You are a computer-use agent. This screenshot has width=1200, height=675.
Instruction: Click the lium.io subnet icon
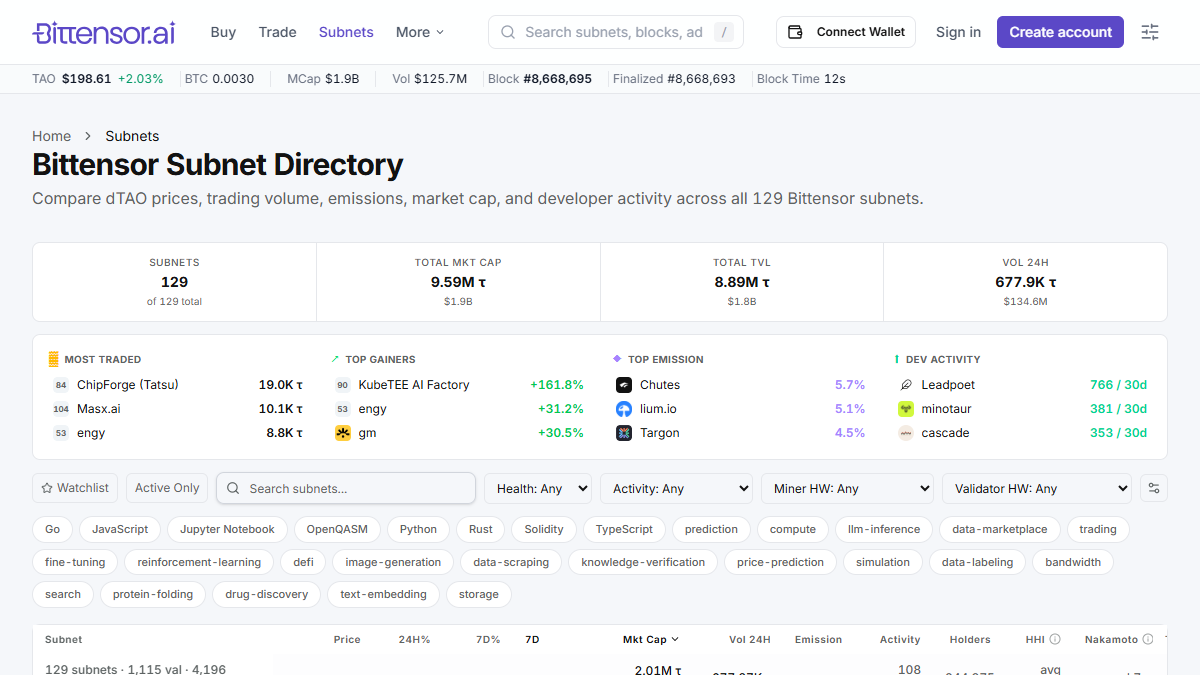click(624, 409)
